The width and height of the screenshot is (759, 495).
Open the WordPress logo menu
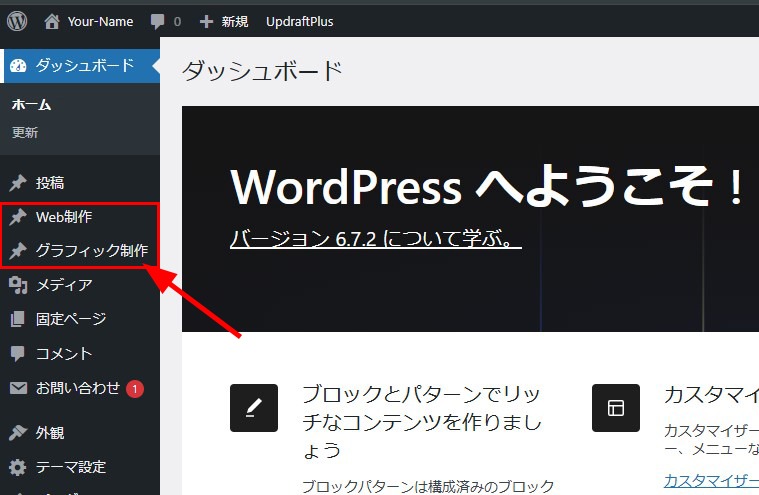point(17,21)
